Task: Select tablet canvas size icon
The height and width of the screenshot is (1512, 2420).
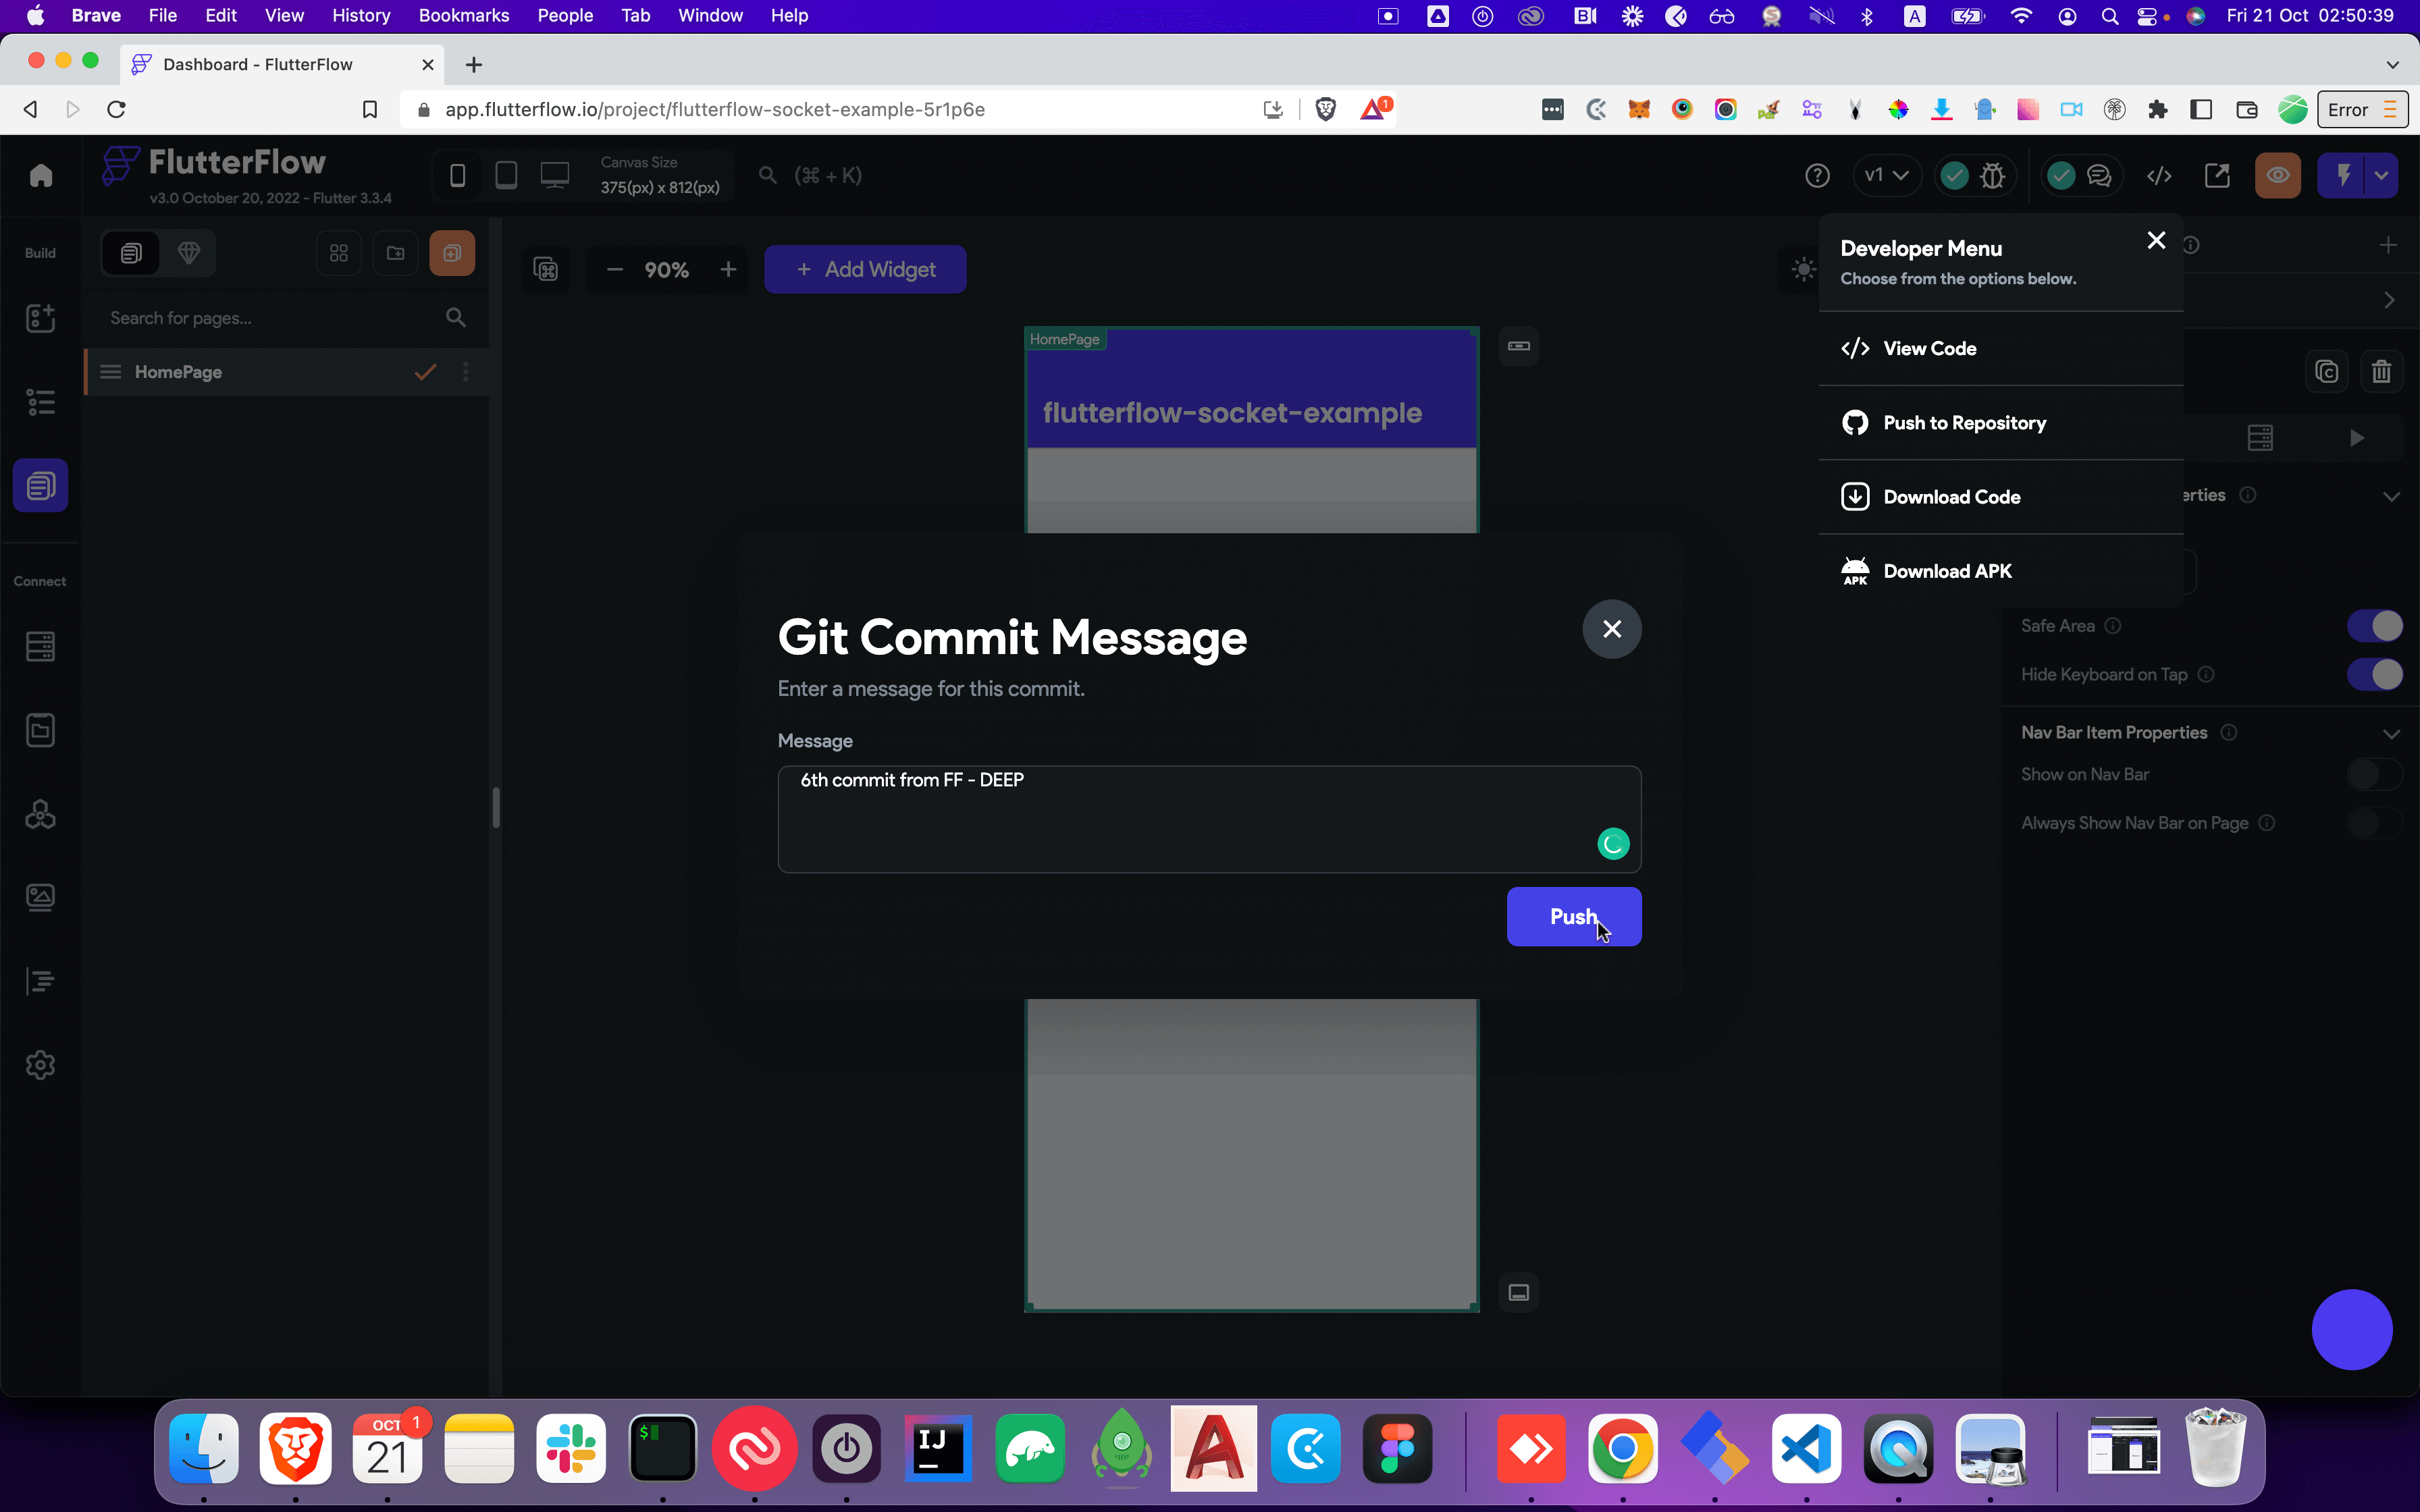Action: tap(506, 176)
